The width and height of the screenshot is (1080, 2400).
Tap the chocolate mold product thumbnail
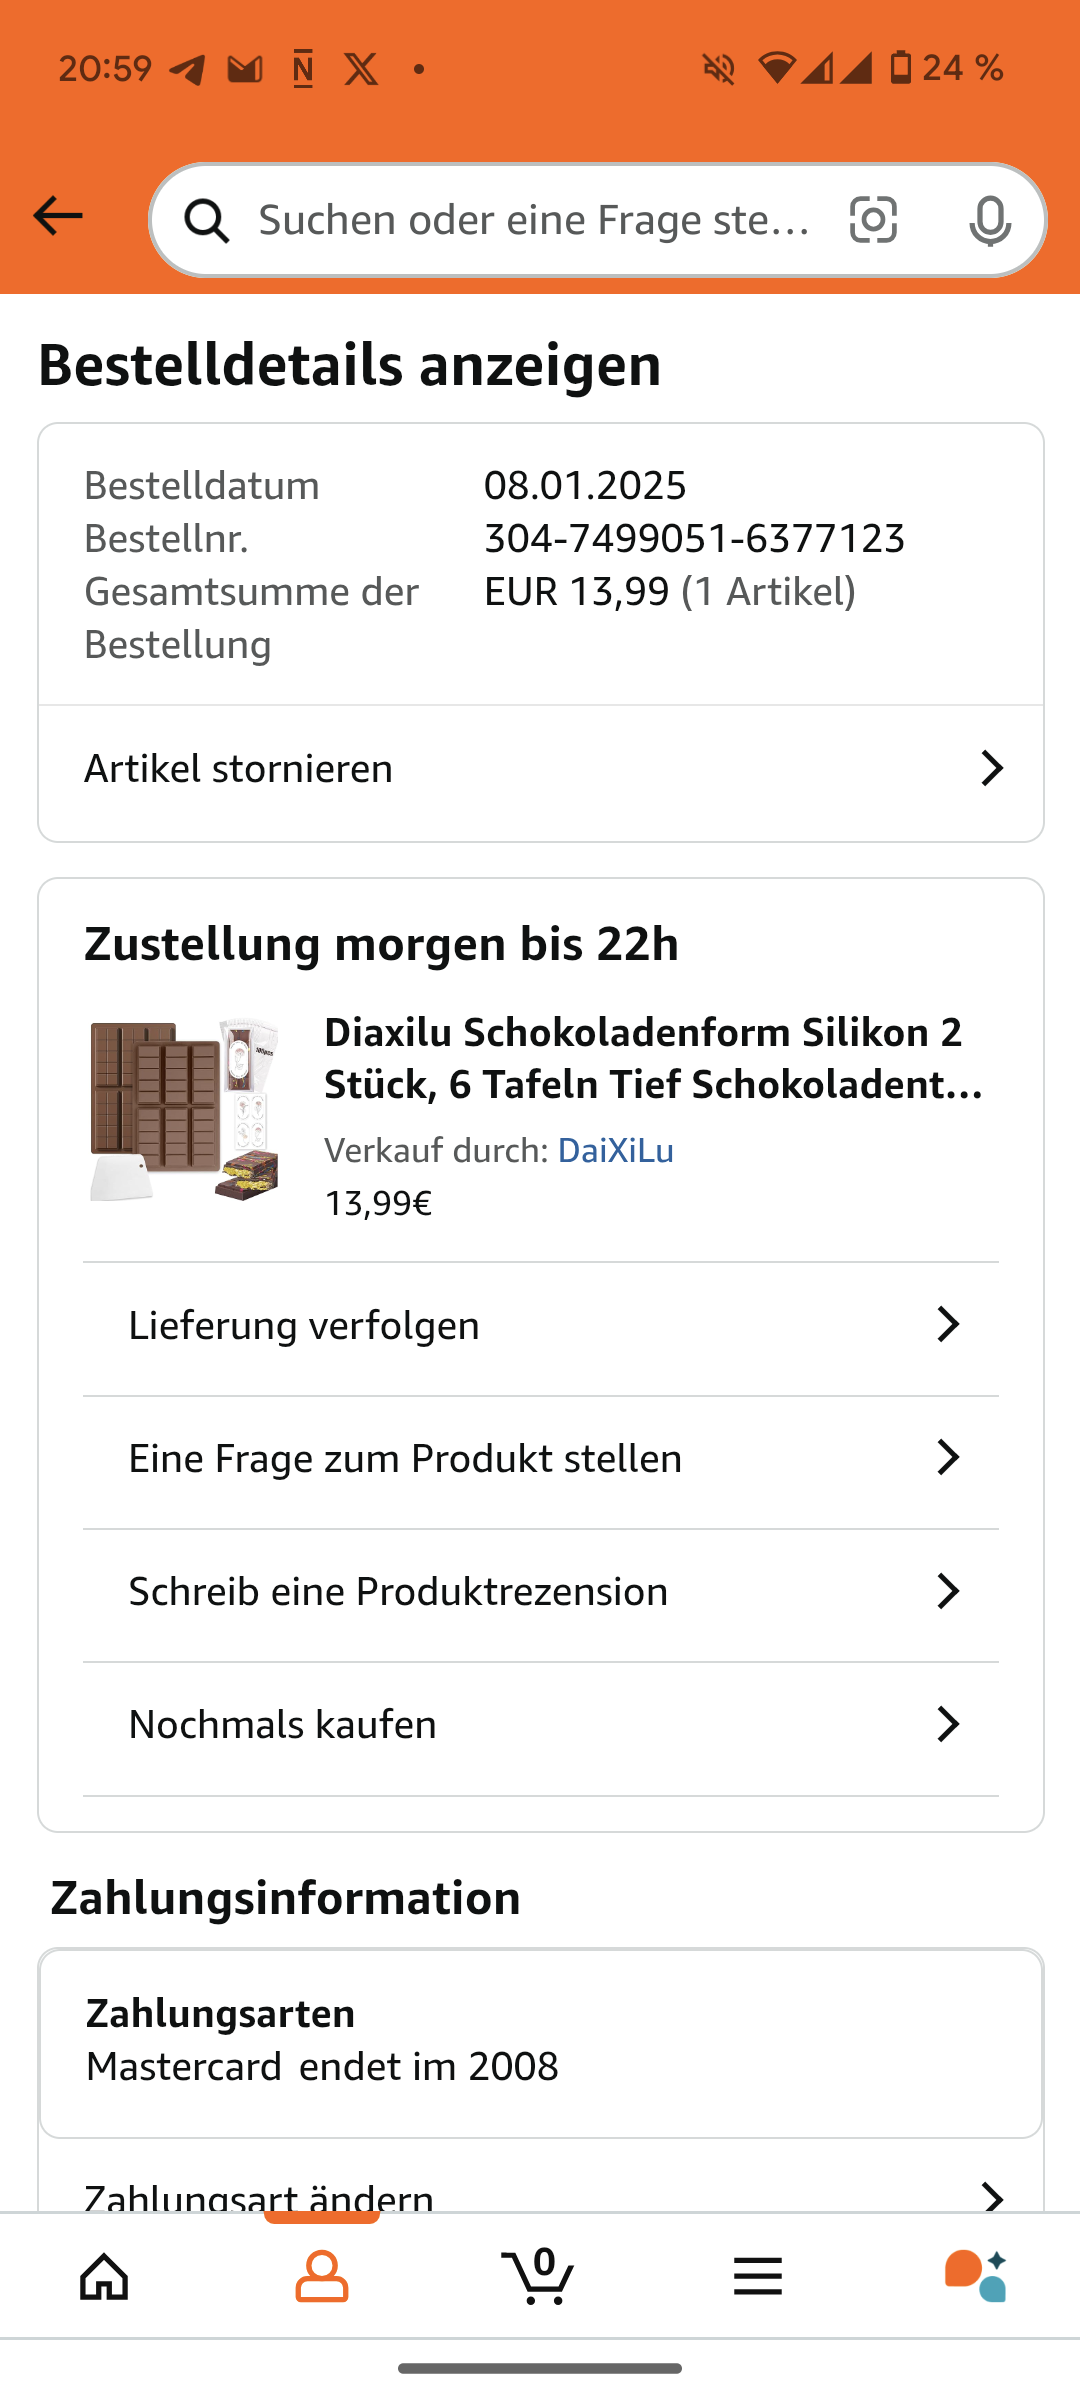point(184,1110)
